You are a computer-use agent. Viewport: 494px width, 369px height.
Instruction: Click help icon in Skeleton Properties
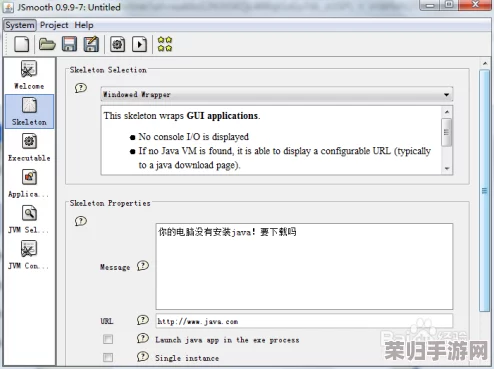[x=81, y=221]
